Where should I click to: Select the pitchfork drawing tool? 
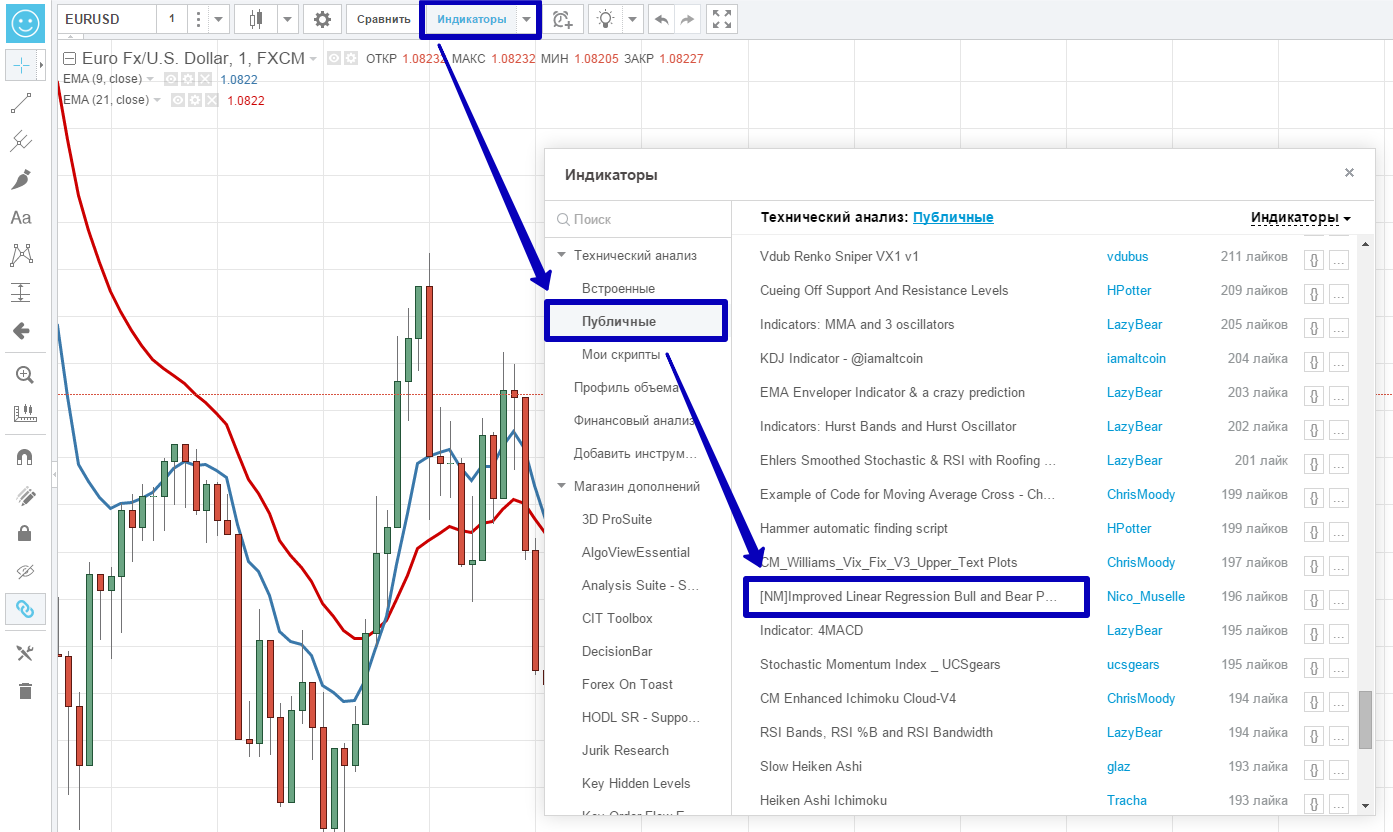[x=22, y=141]
